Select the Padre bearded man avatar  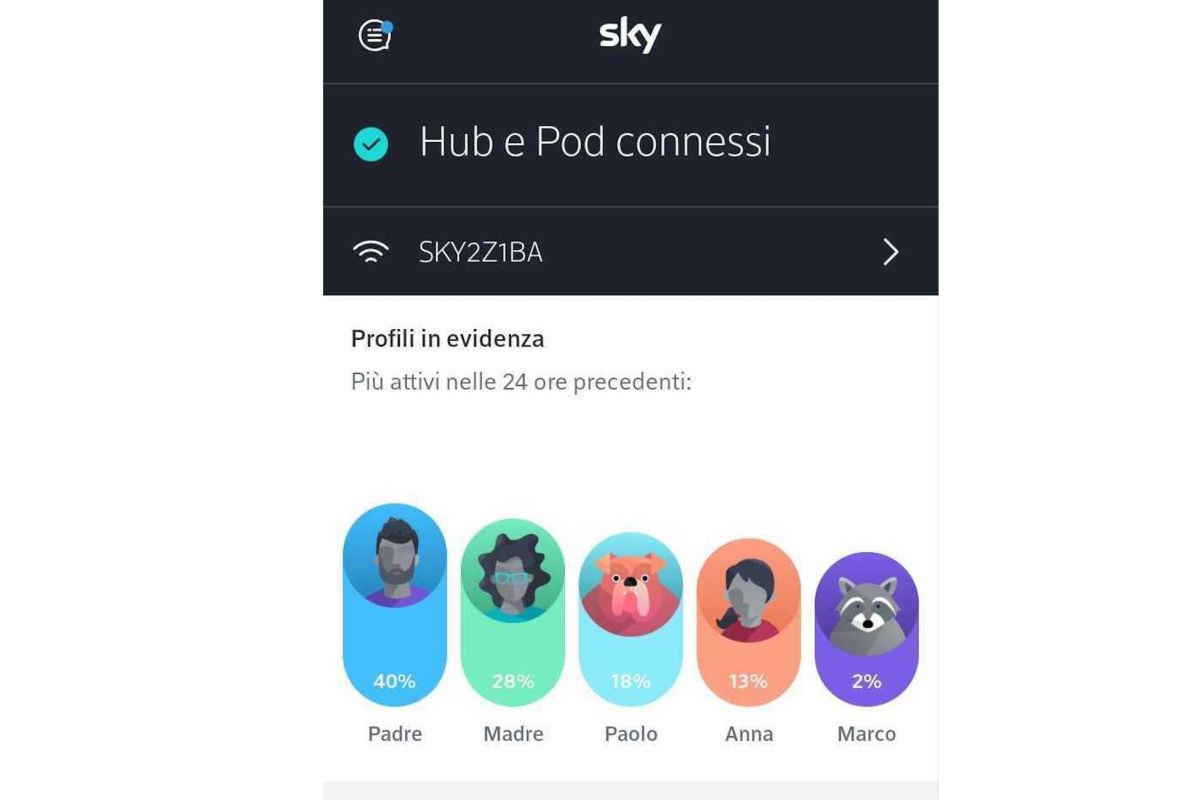[394, 556]
